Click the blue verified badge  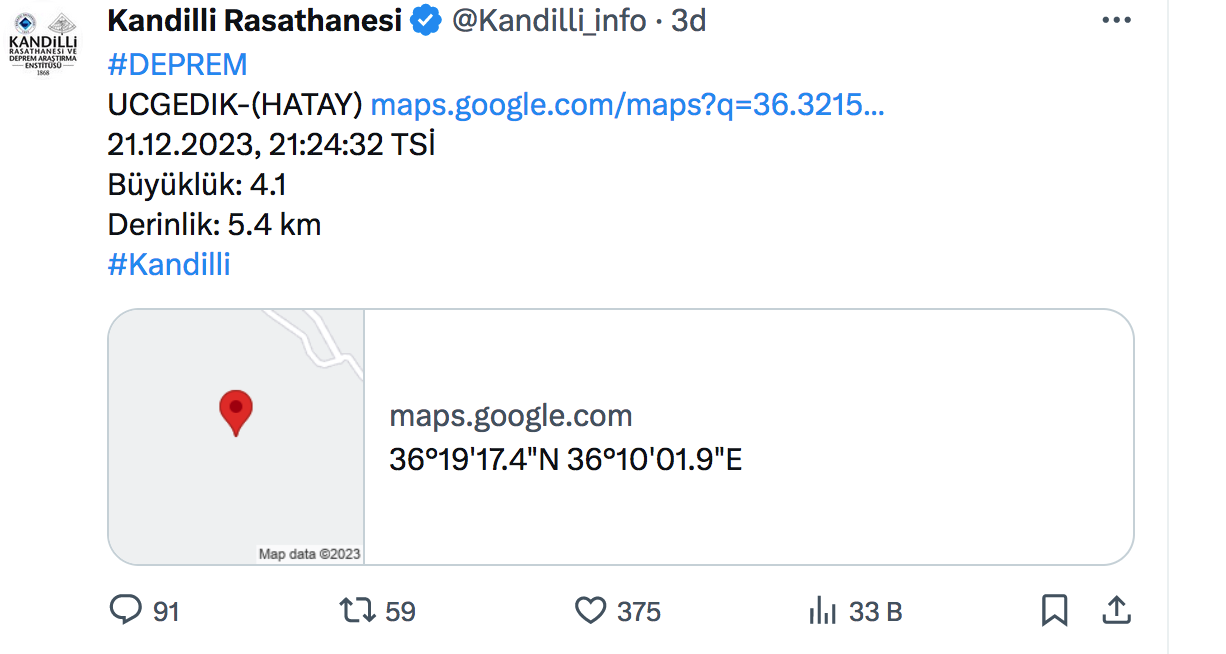pos(427,20)
